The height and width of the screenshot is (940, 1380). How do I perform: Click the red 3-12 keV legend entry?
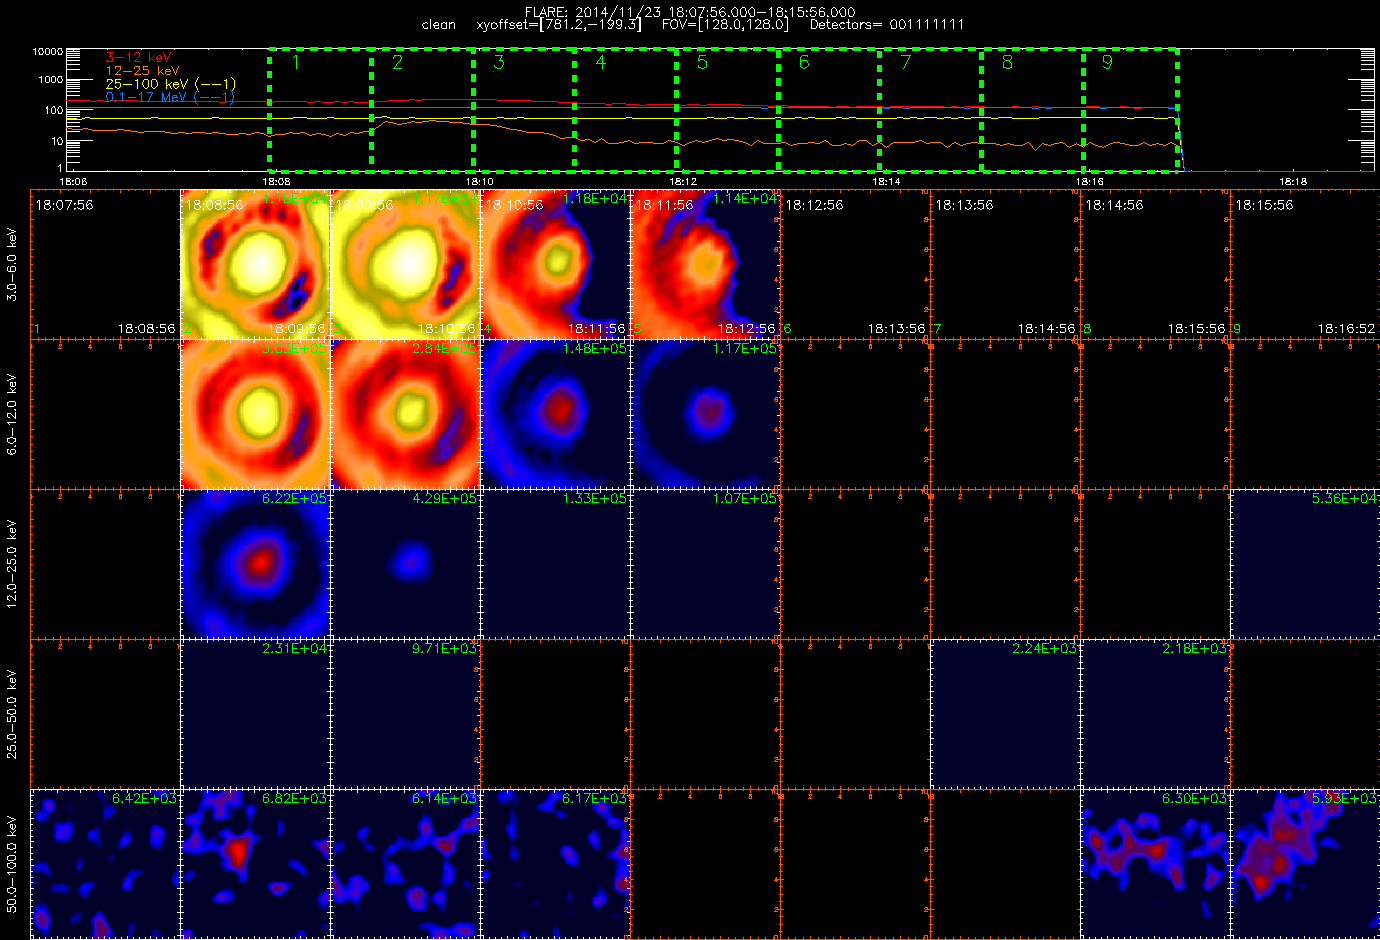pyautogui.click(x=138, y=58)
